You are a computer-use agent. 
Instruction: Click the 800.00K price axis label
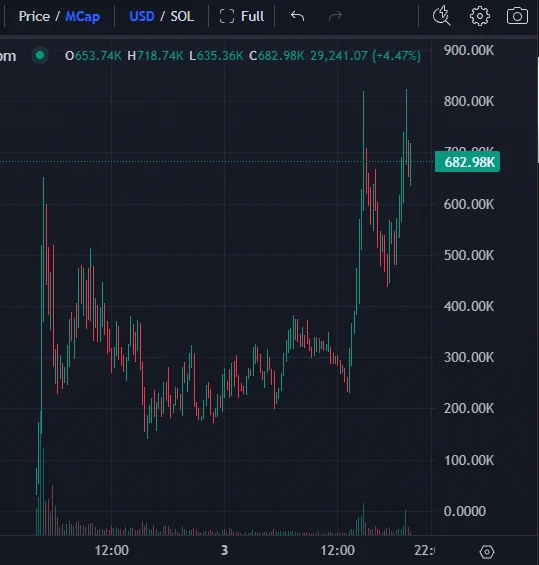point(469,101)
